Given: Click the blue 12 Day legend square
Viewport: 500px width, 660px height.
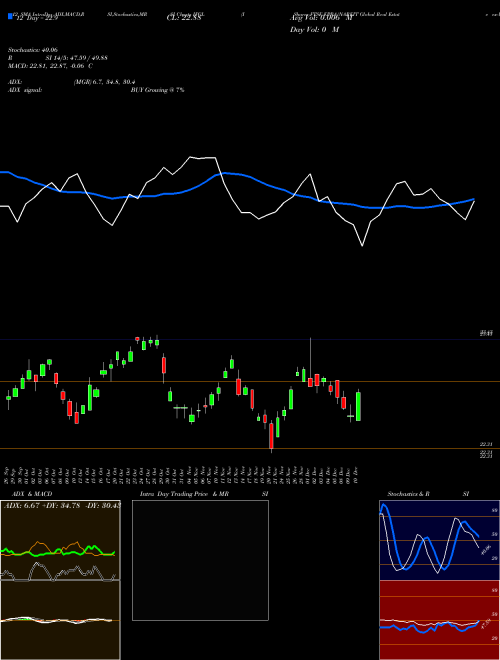Looking at the screenshot, I should (x=11, y=16).
